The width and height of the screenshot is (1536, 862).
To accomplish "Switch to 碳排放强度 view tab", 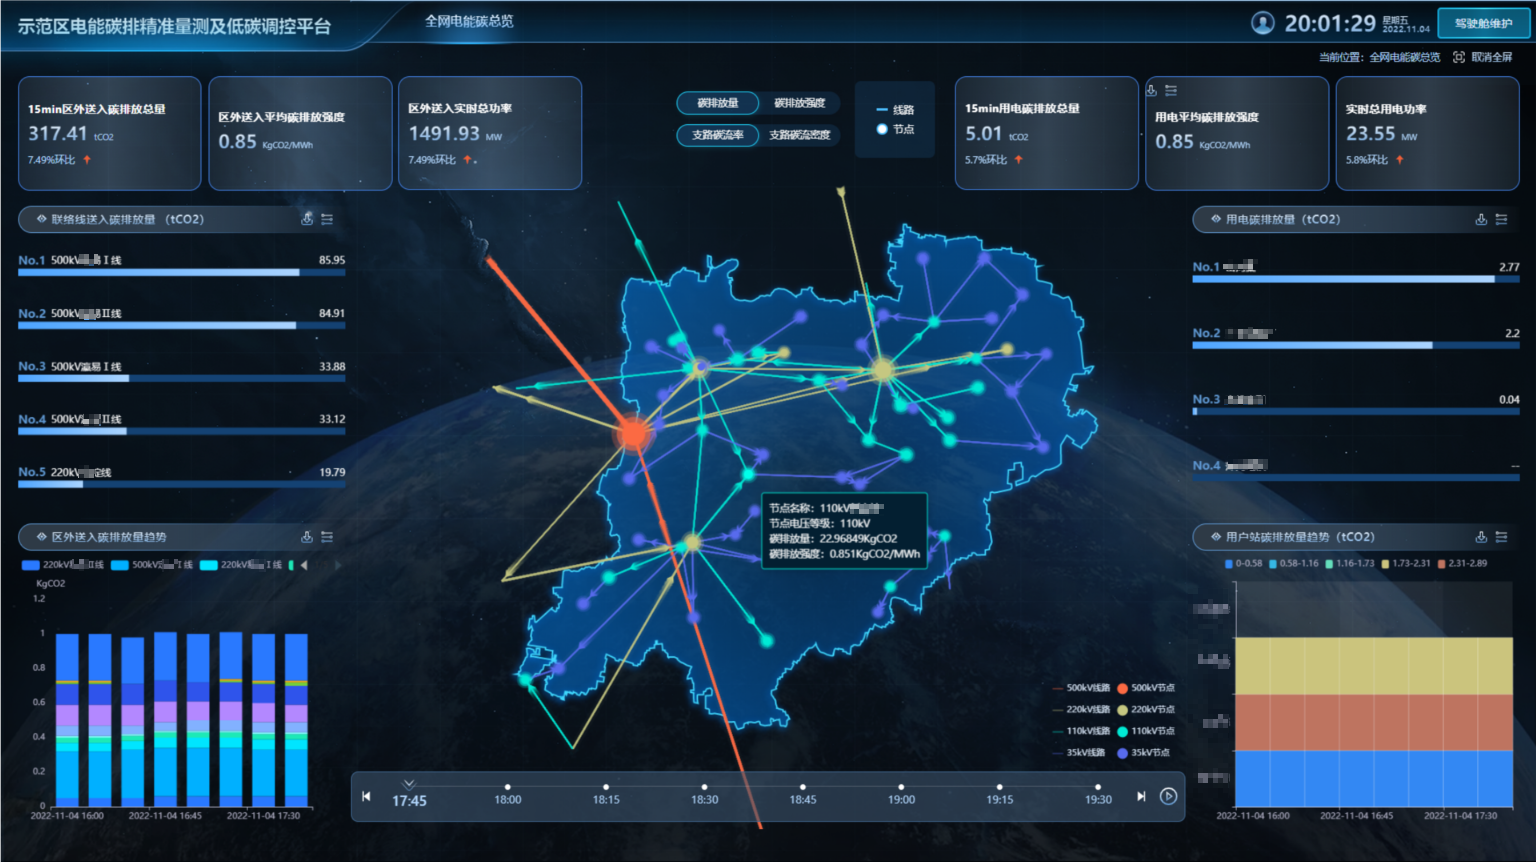I will click(799, 103).
